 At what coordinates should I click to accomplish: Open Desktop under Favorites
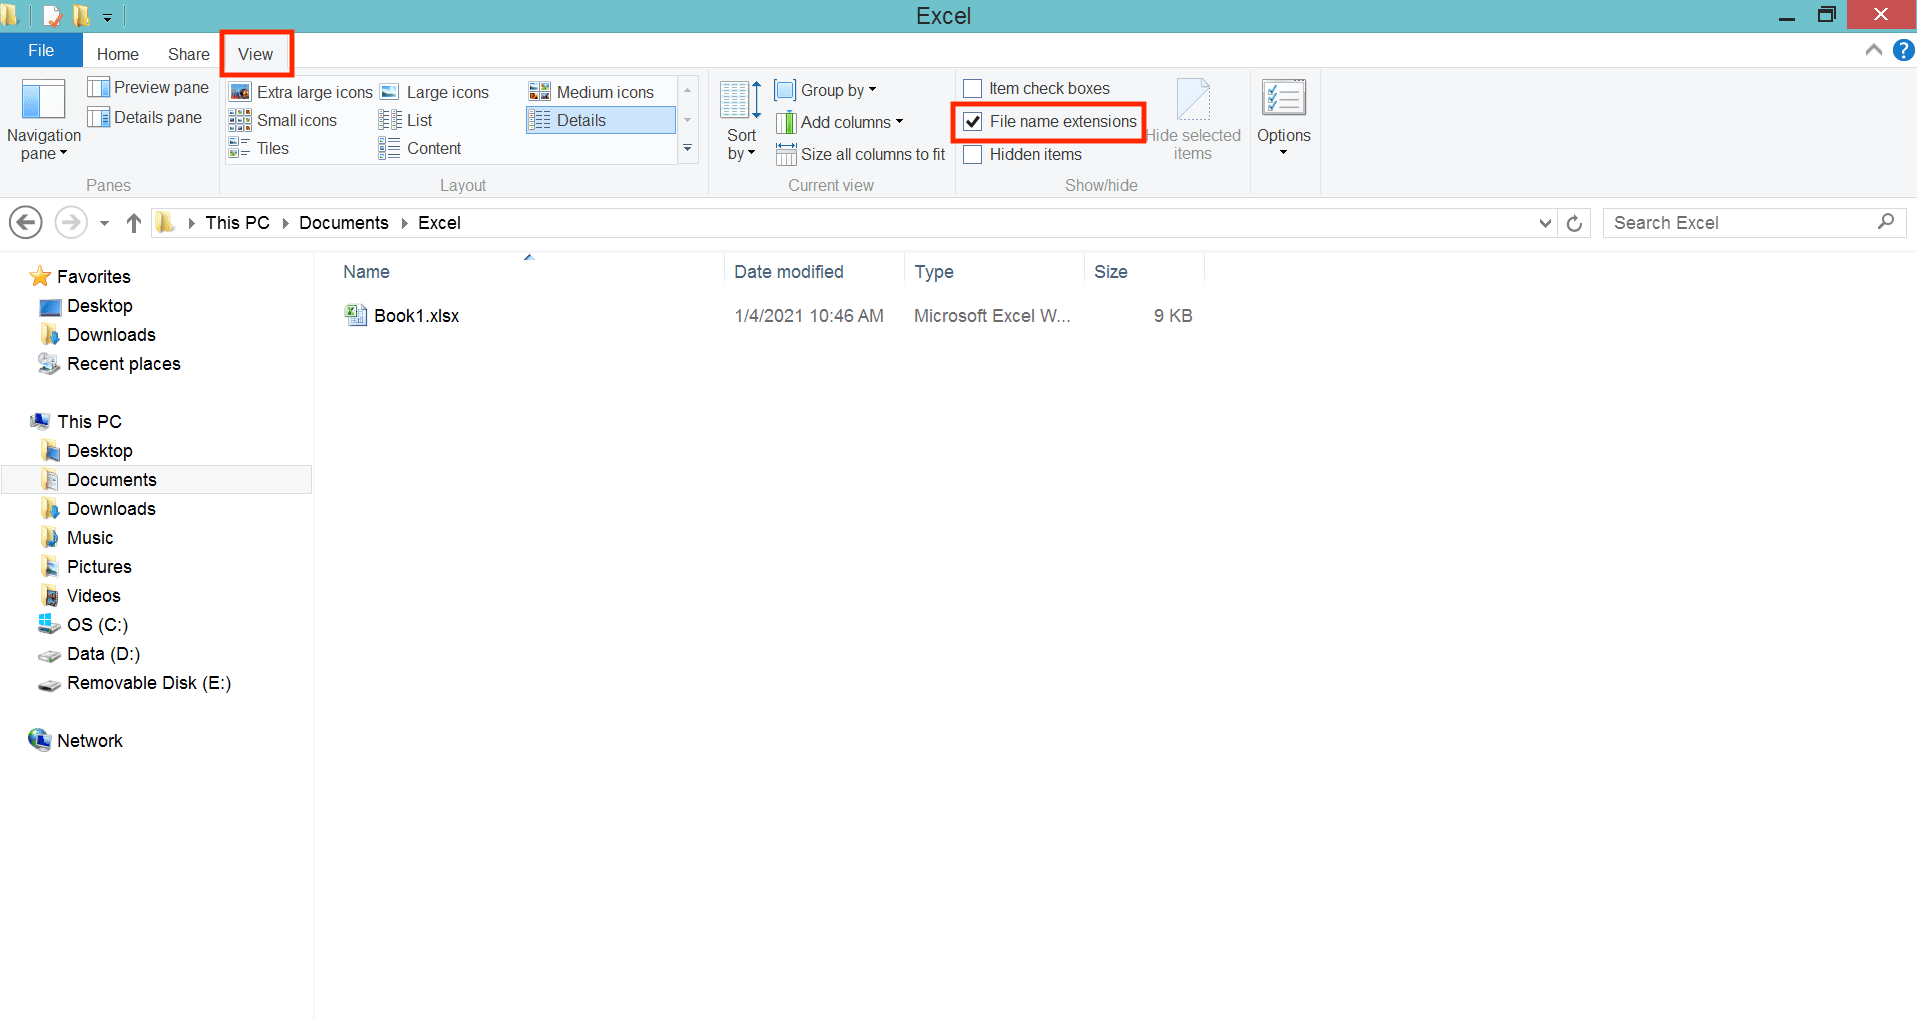[x=86, y=306]
